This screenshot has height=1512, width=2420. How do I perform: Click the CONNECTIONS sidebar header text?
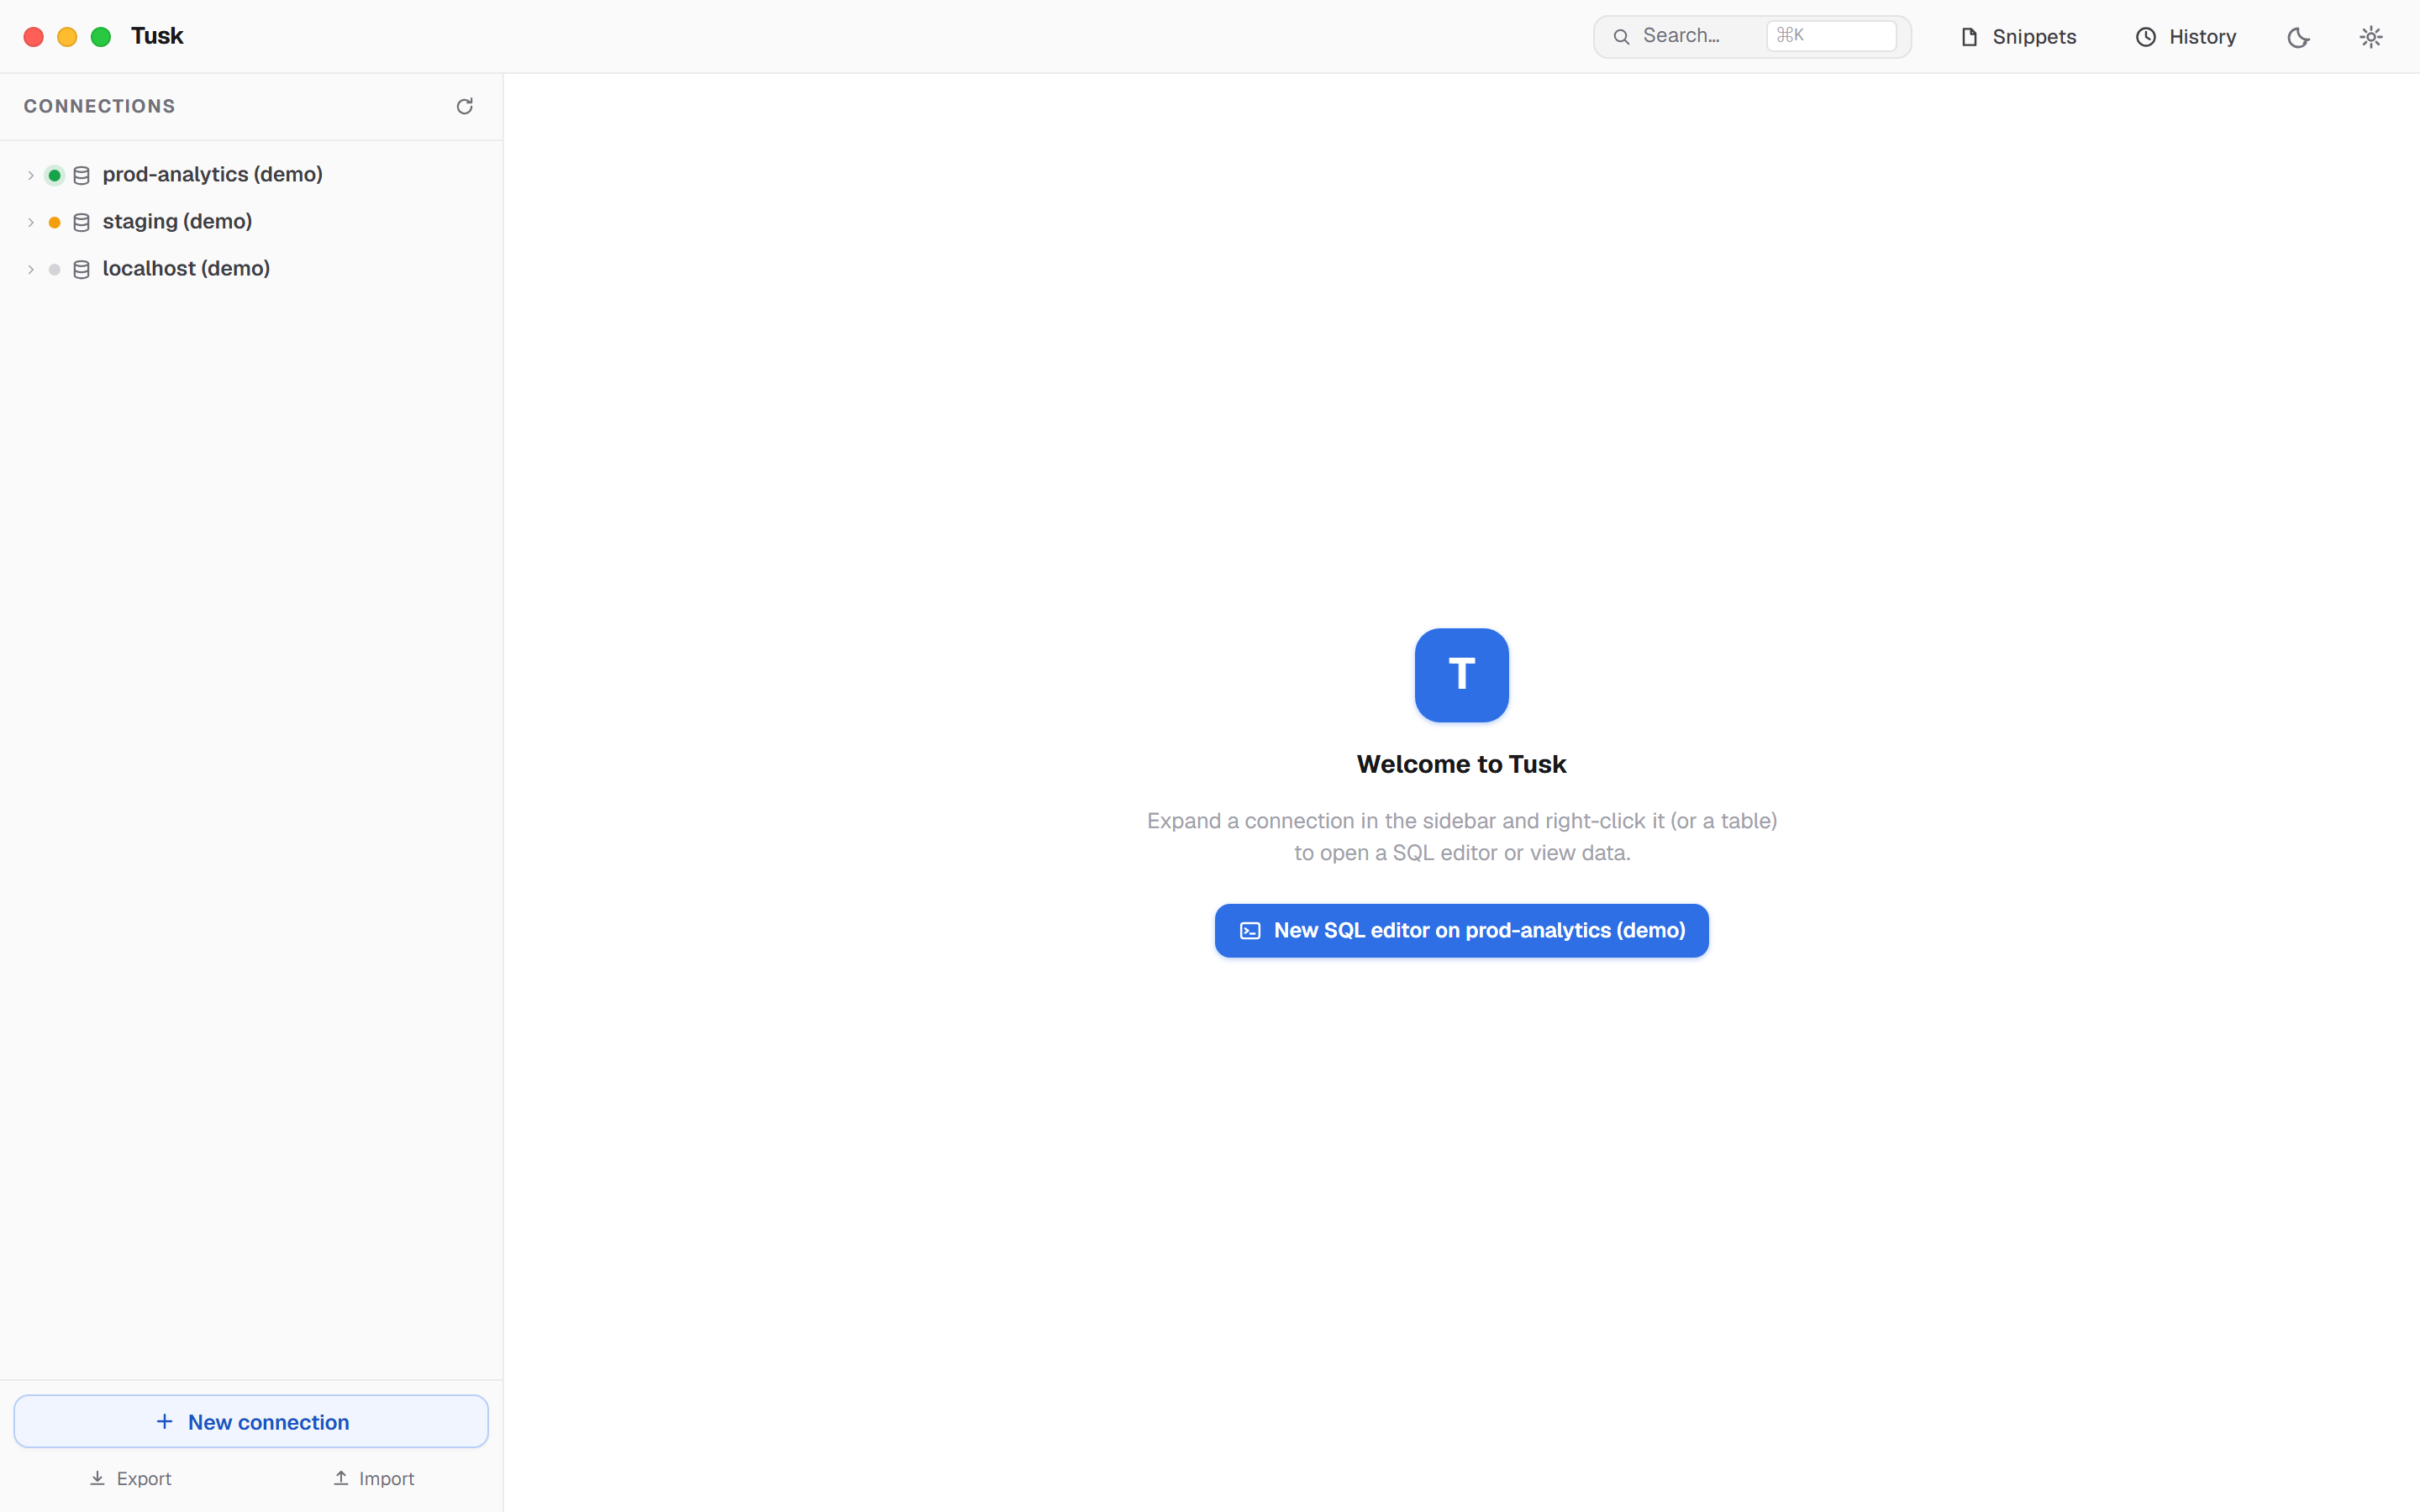tap(99, 106)
